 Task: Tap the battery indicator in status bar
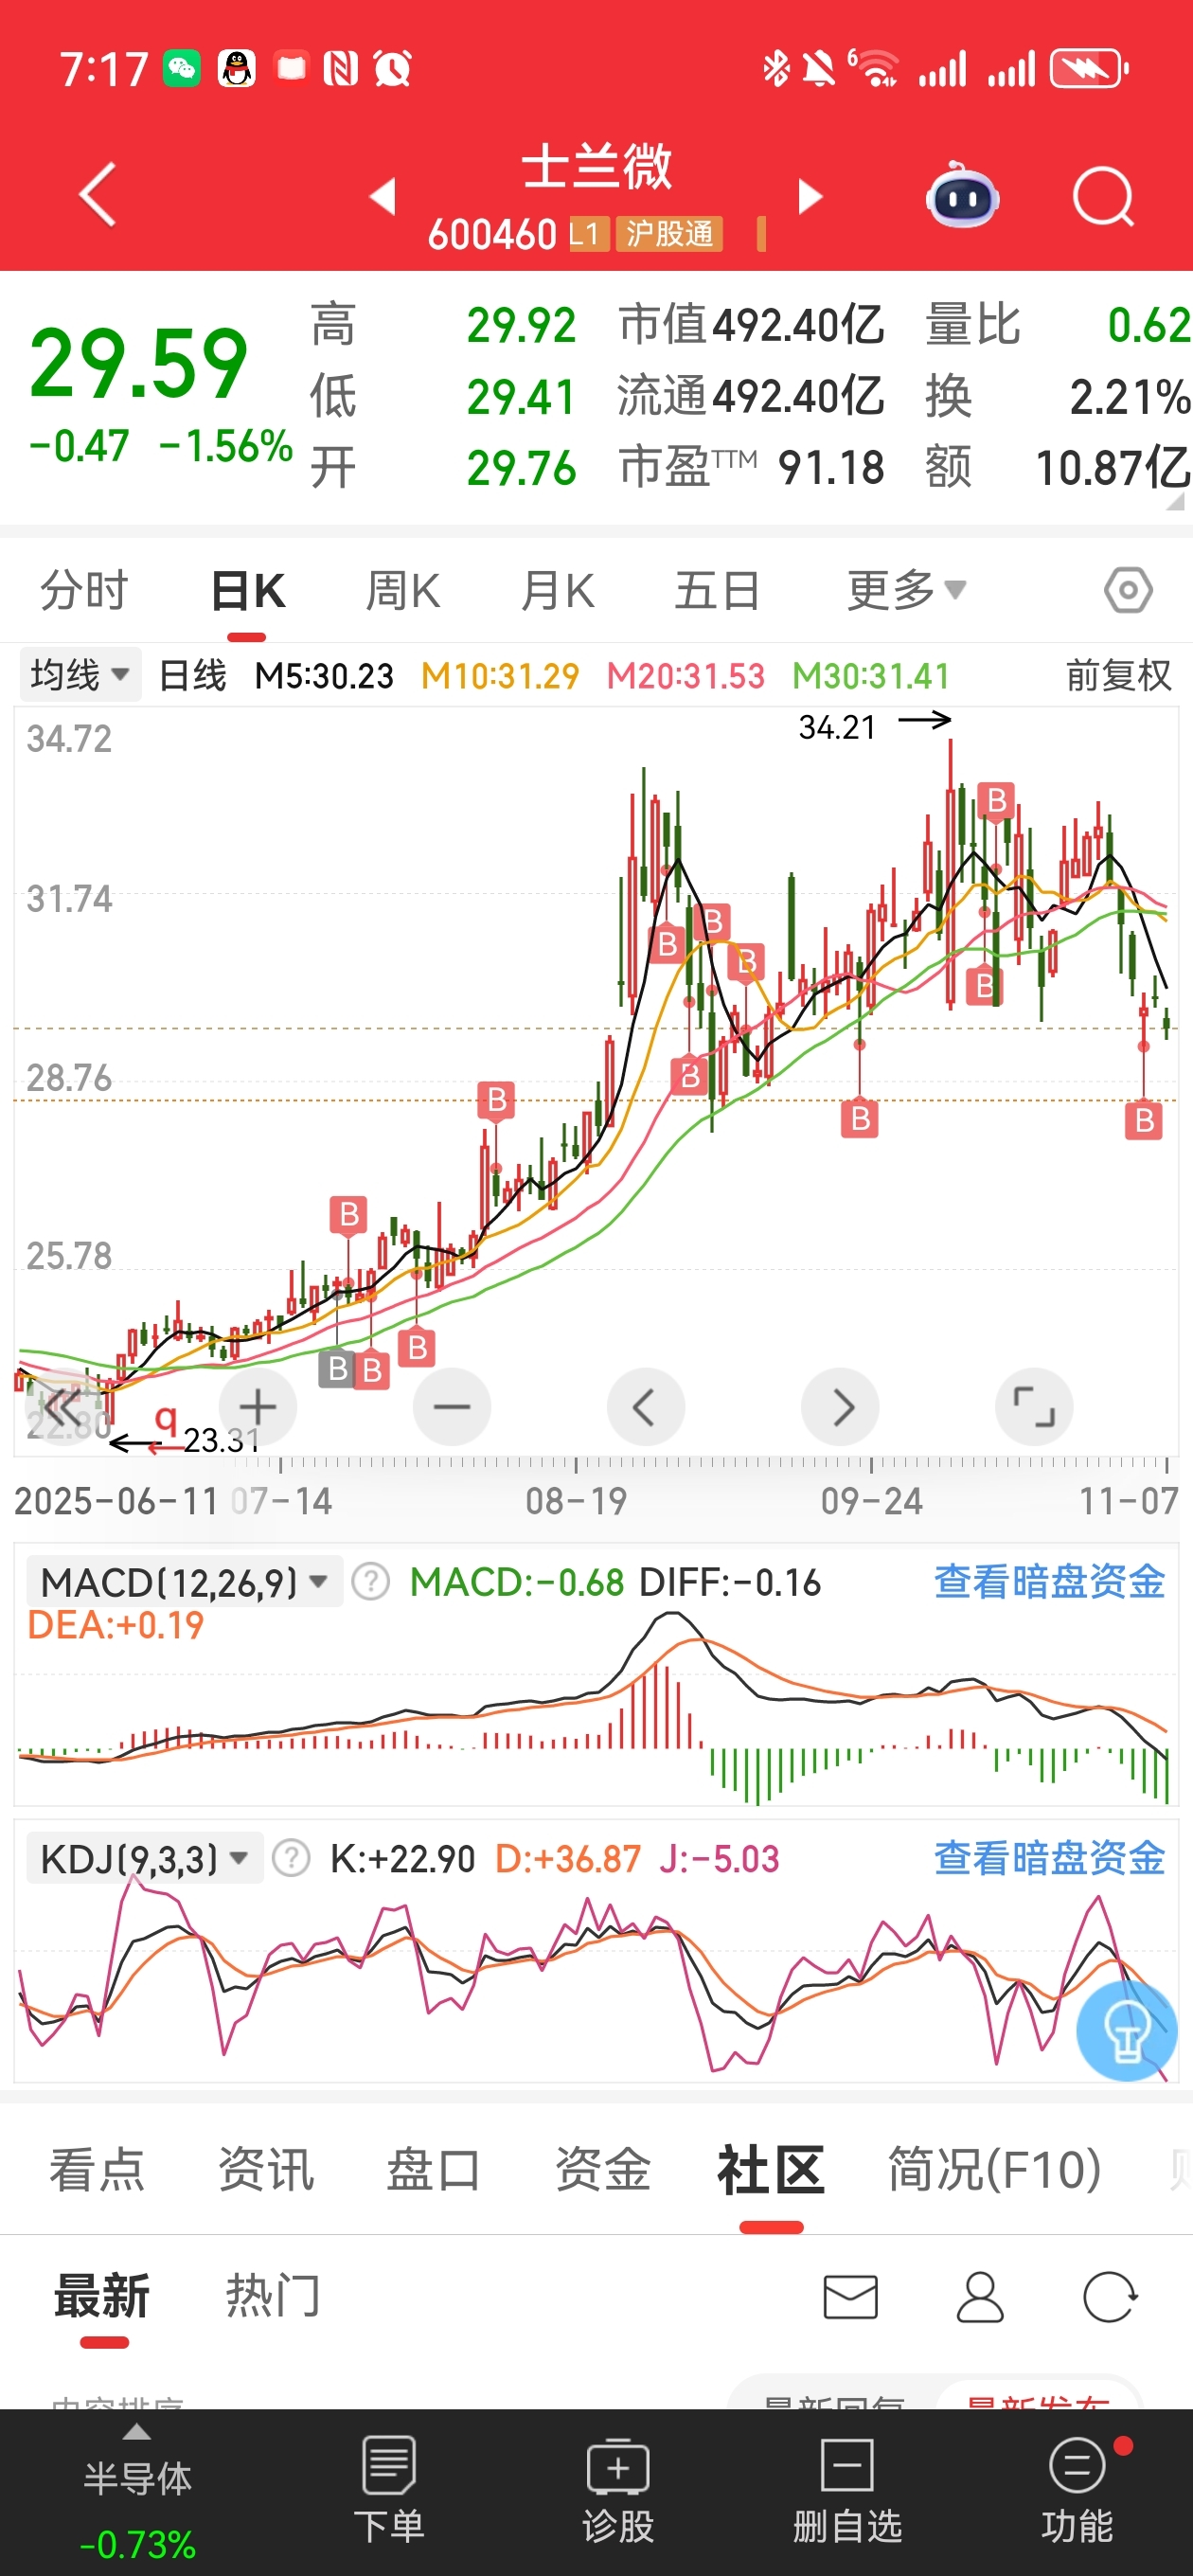pyautogui.click(x=1089, y=69)
